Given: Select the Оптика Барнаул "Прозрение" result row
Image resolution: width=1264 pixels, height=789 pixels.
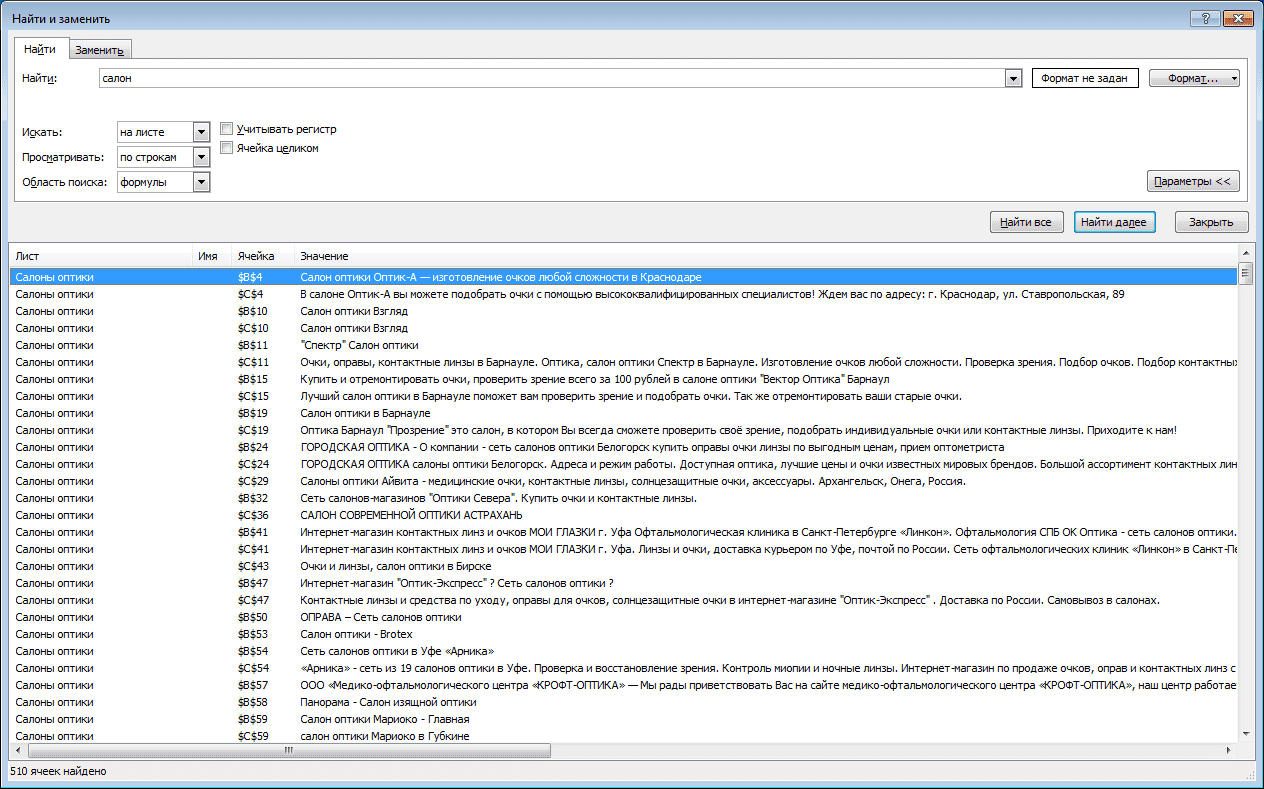Looking at the screenshot, I should [x=624, y=430].
